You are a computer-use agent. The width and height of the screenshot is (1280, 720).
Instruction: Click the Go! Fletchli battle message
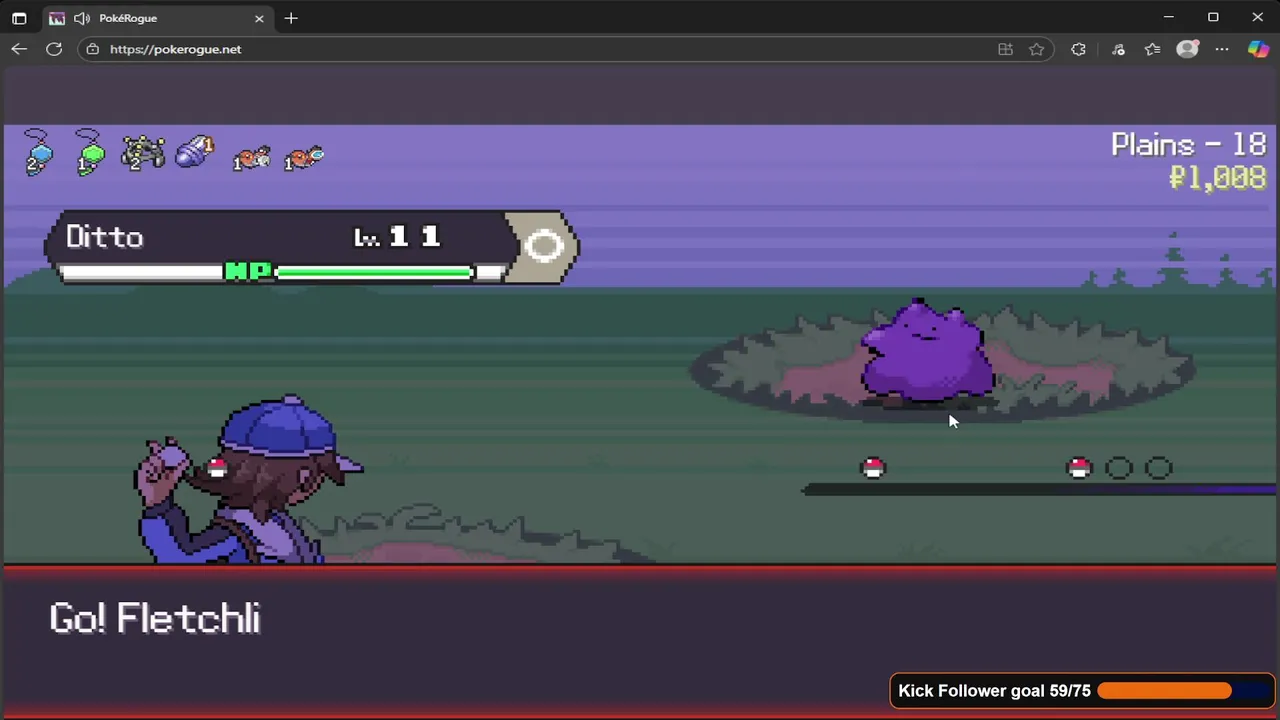coord(155,619)
